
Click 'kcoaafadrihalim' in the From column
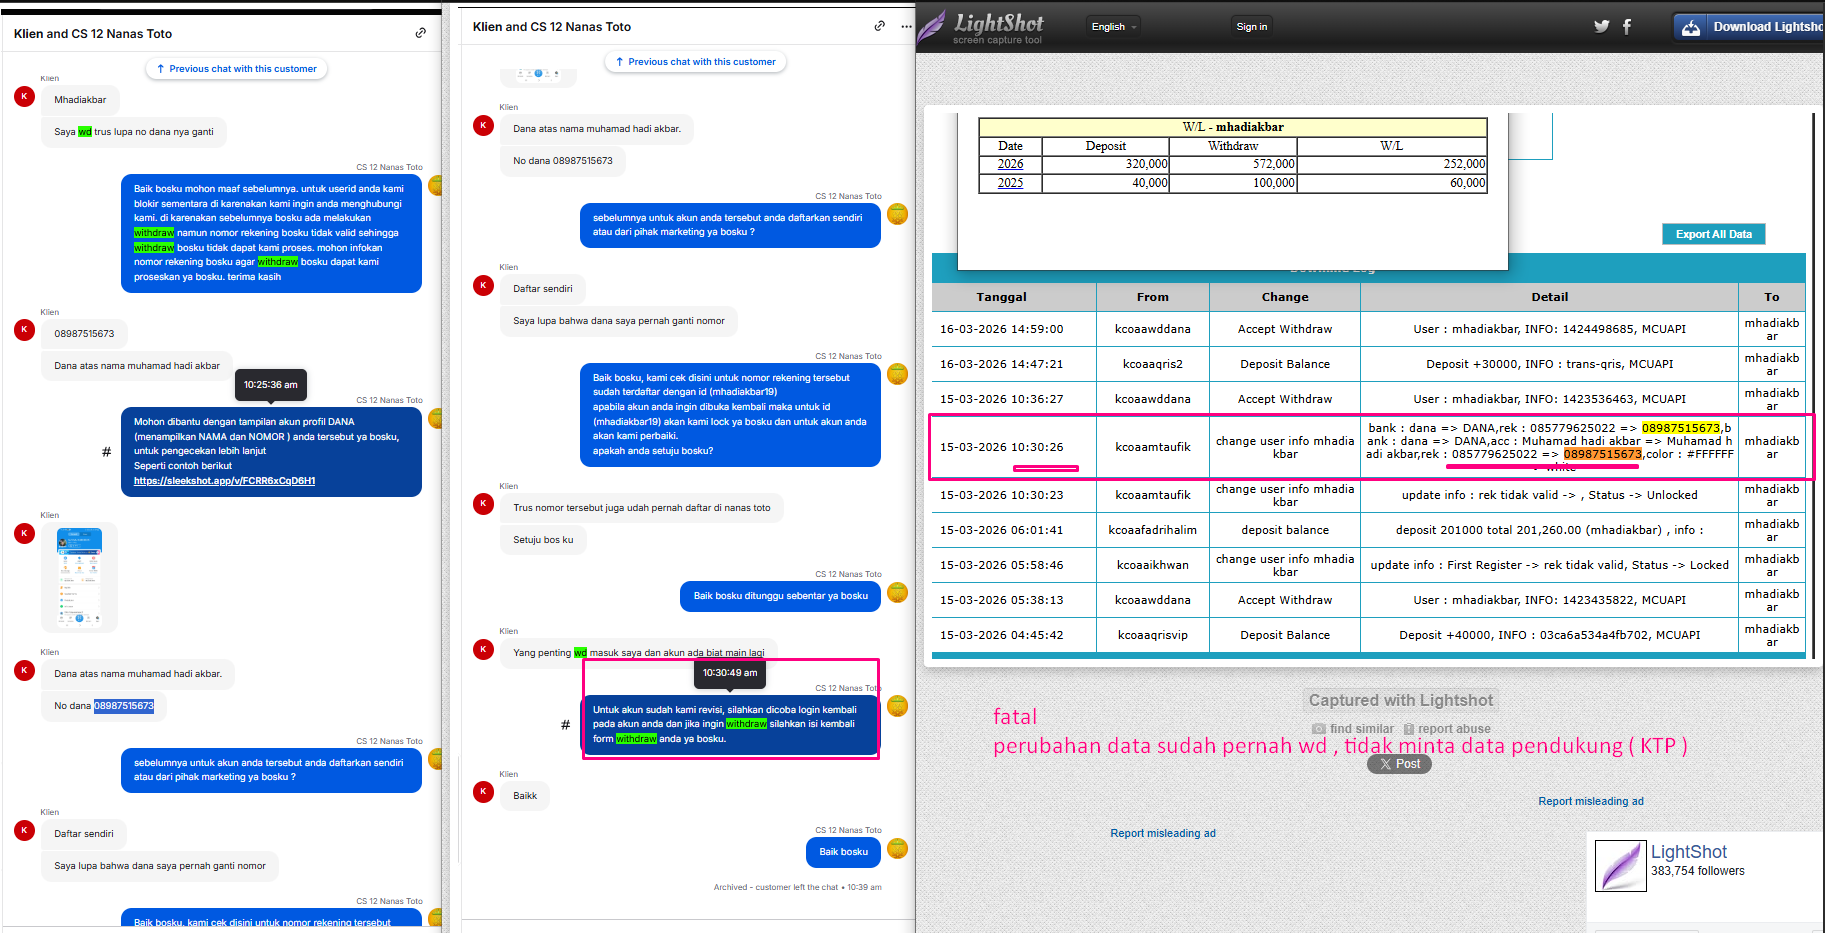coord(1152,530)
